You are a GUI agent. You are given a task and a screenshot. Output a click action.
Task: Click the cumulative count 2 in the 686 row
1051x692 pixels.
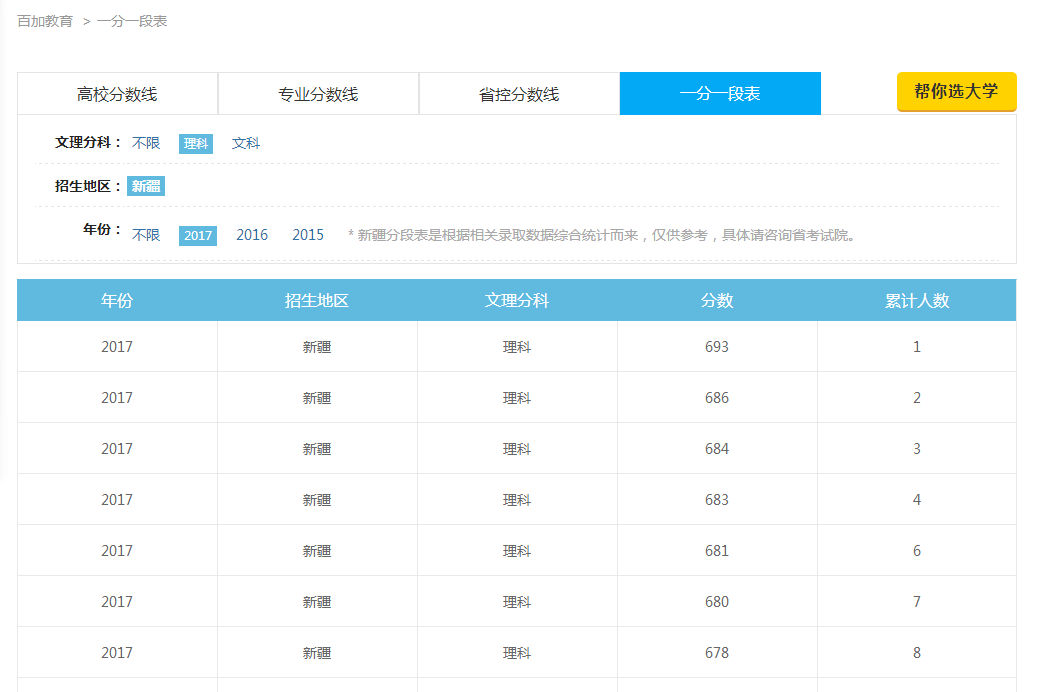[917, 398]
